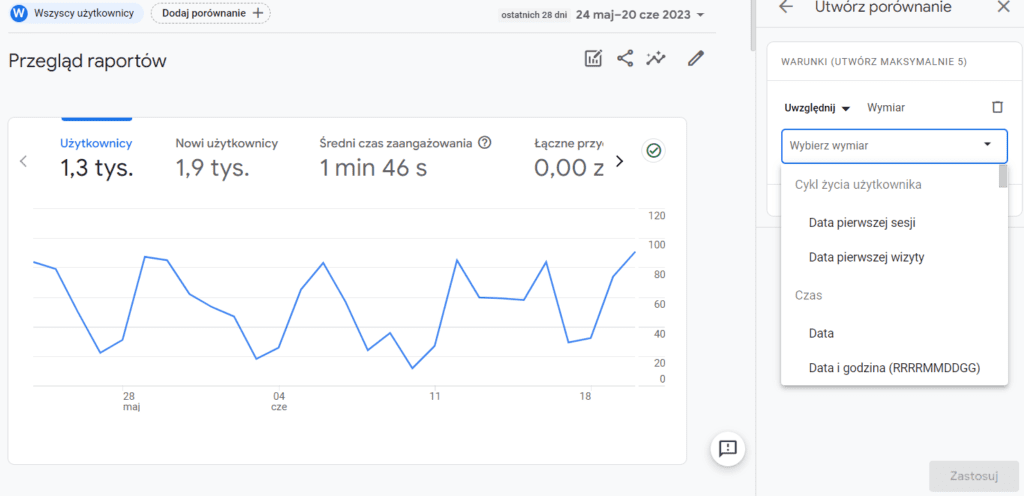Choose Data i godzina (RRRRMMDDGG) option

tap(894, 368)
